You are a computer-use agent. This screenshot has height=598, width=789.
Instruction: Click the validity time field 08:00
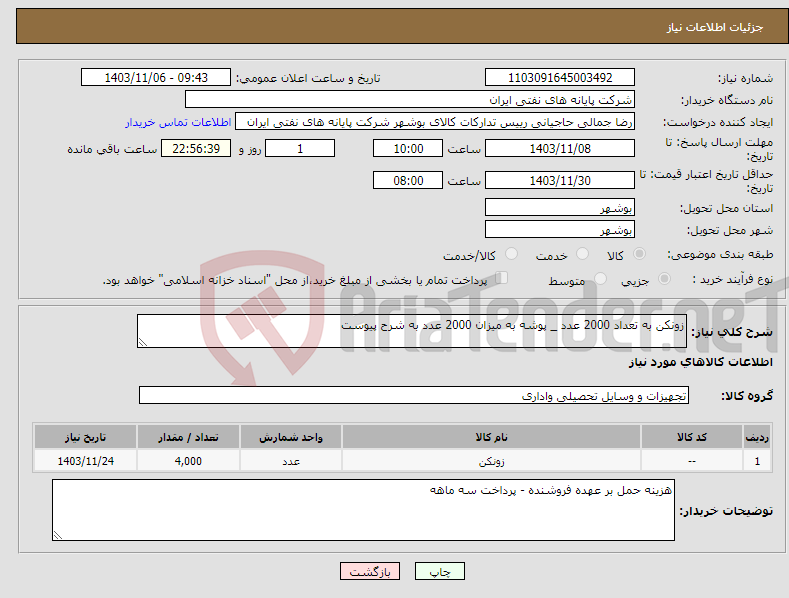[408, 180]
